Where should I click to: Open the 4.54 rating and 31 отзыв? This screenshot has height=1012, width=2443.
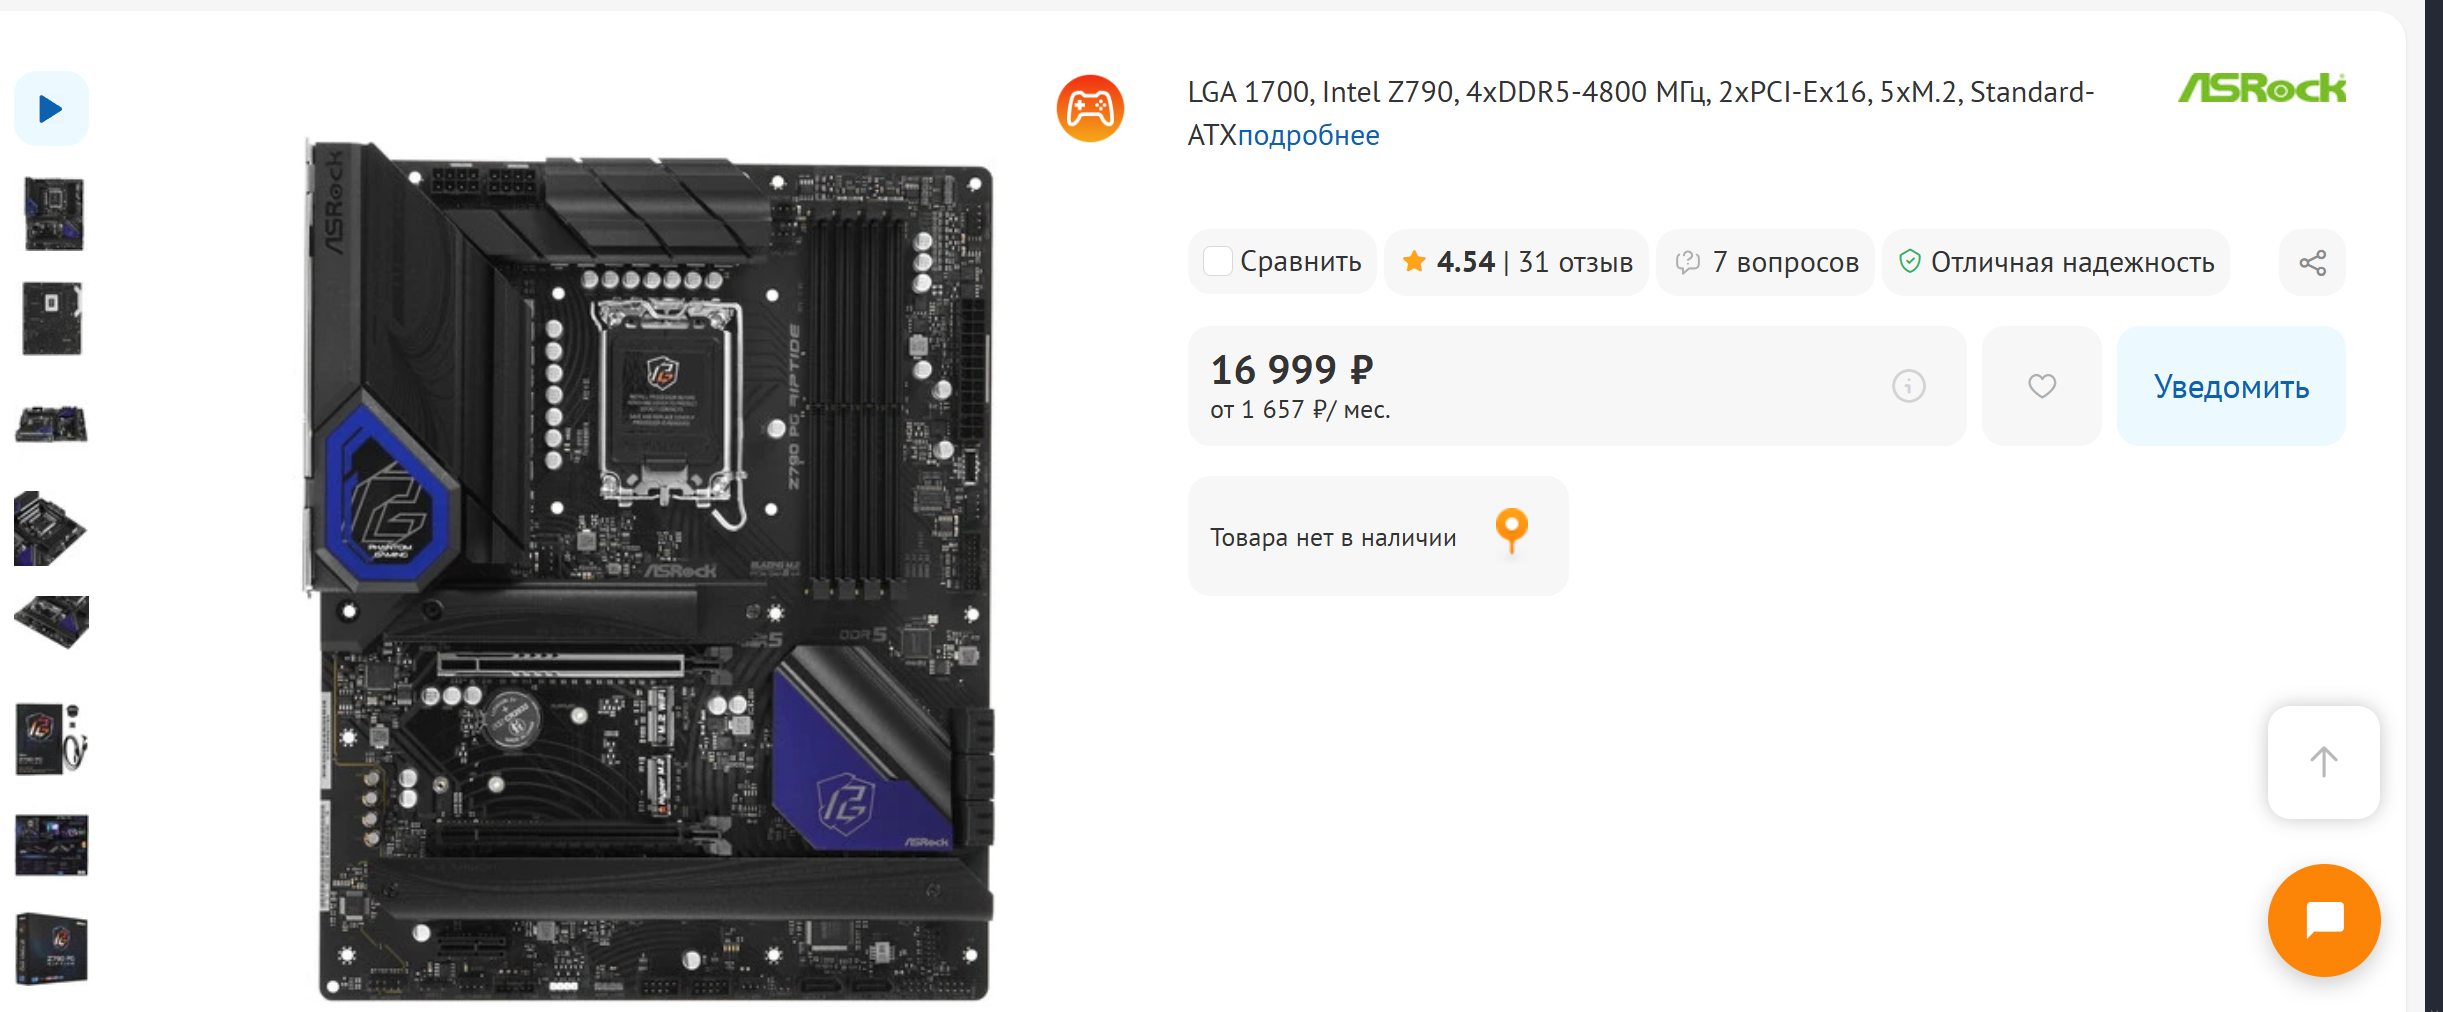(x=1516, y=263)
